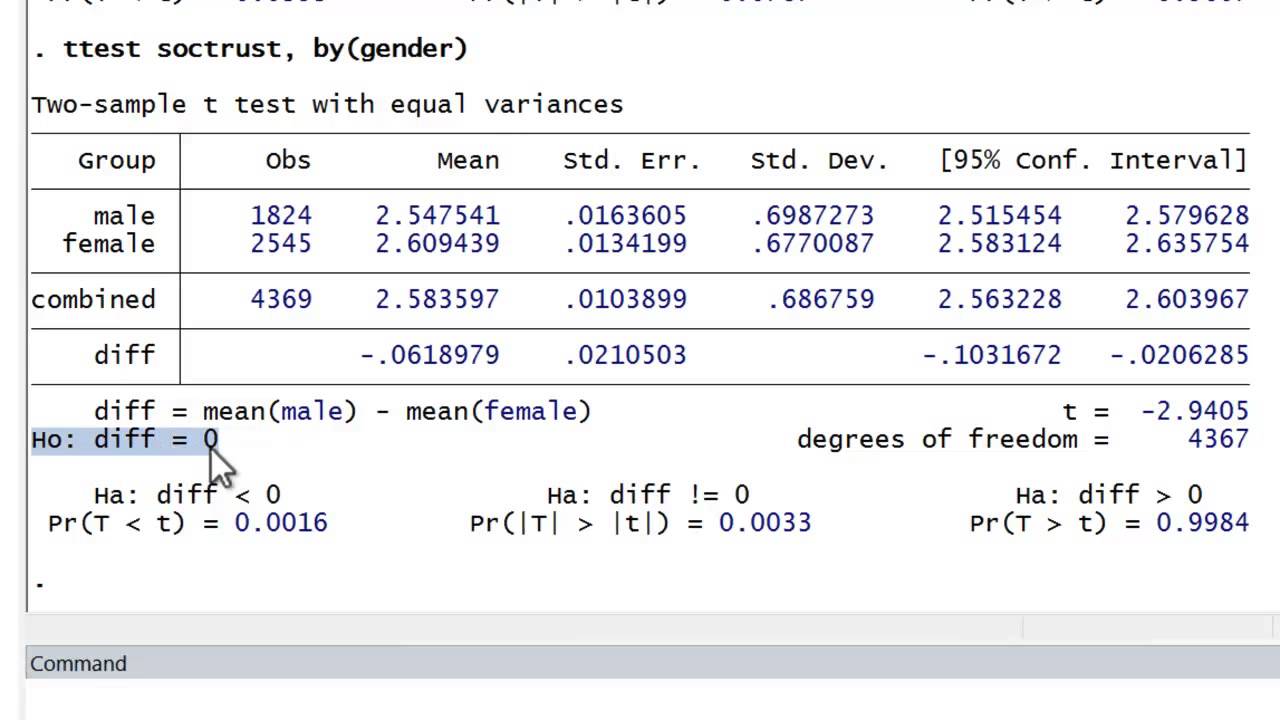The image size is (1280, 720).
Task: Click the 'Std. Dev.' column header
Action: point(819,161)
